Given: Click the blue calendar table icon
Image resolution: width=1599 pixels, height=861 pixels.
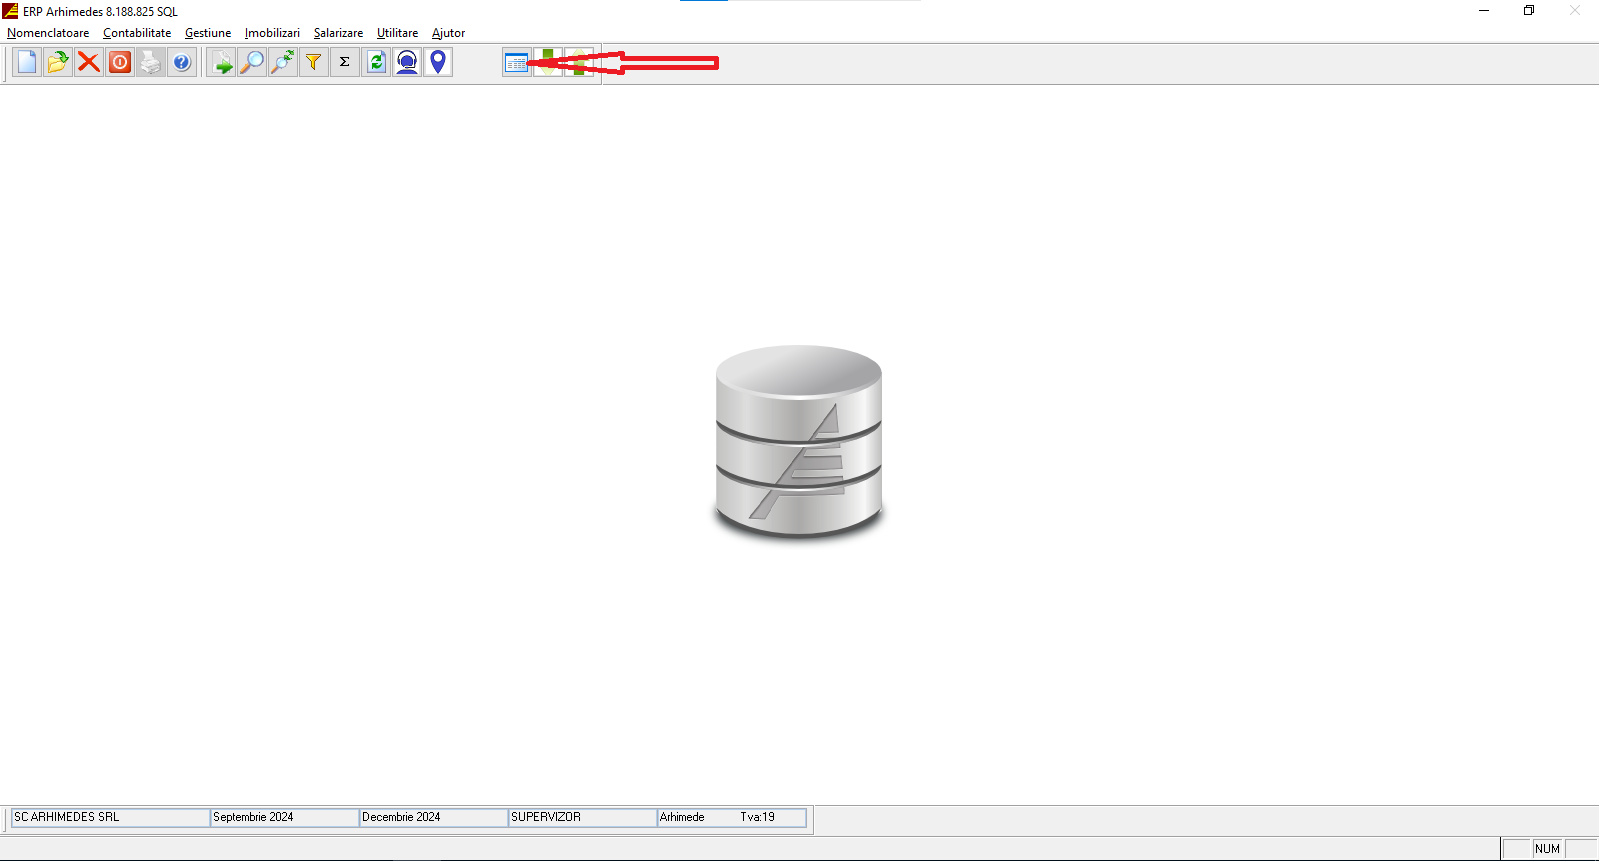Looking at the screenshot, I should coord(516,62).
